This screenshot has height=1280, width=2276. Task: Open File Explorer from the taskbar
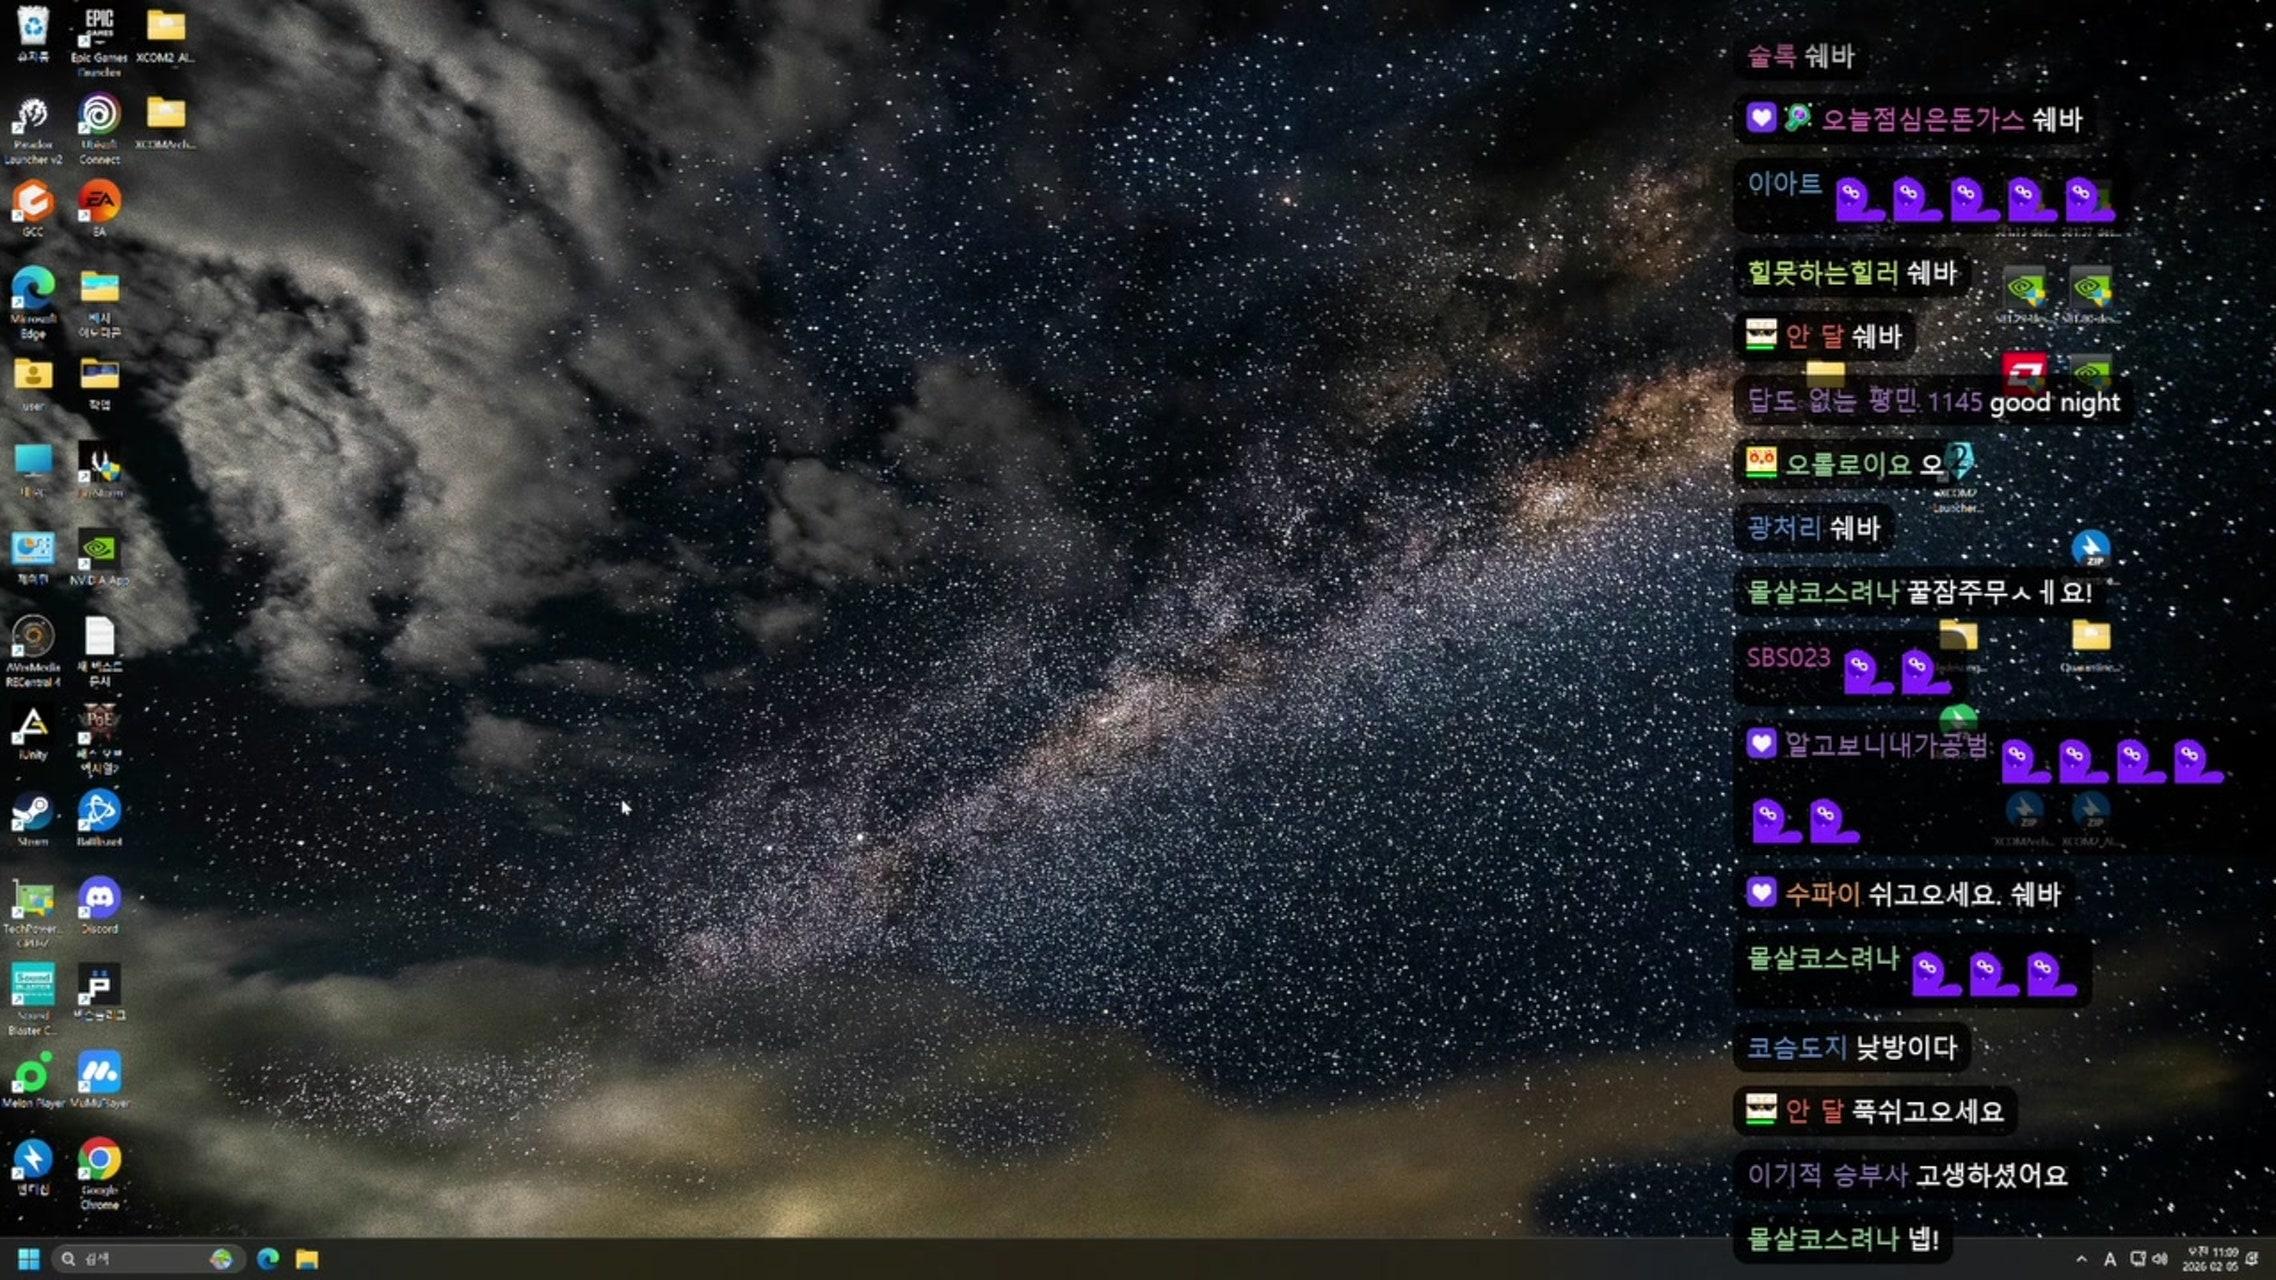(x=307, y=1259)
